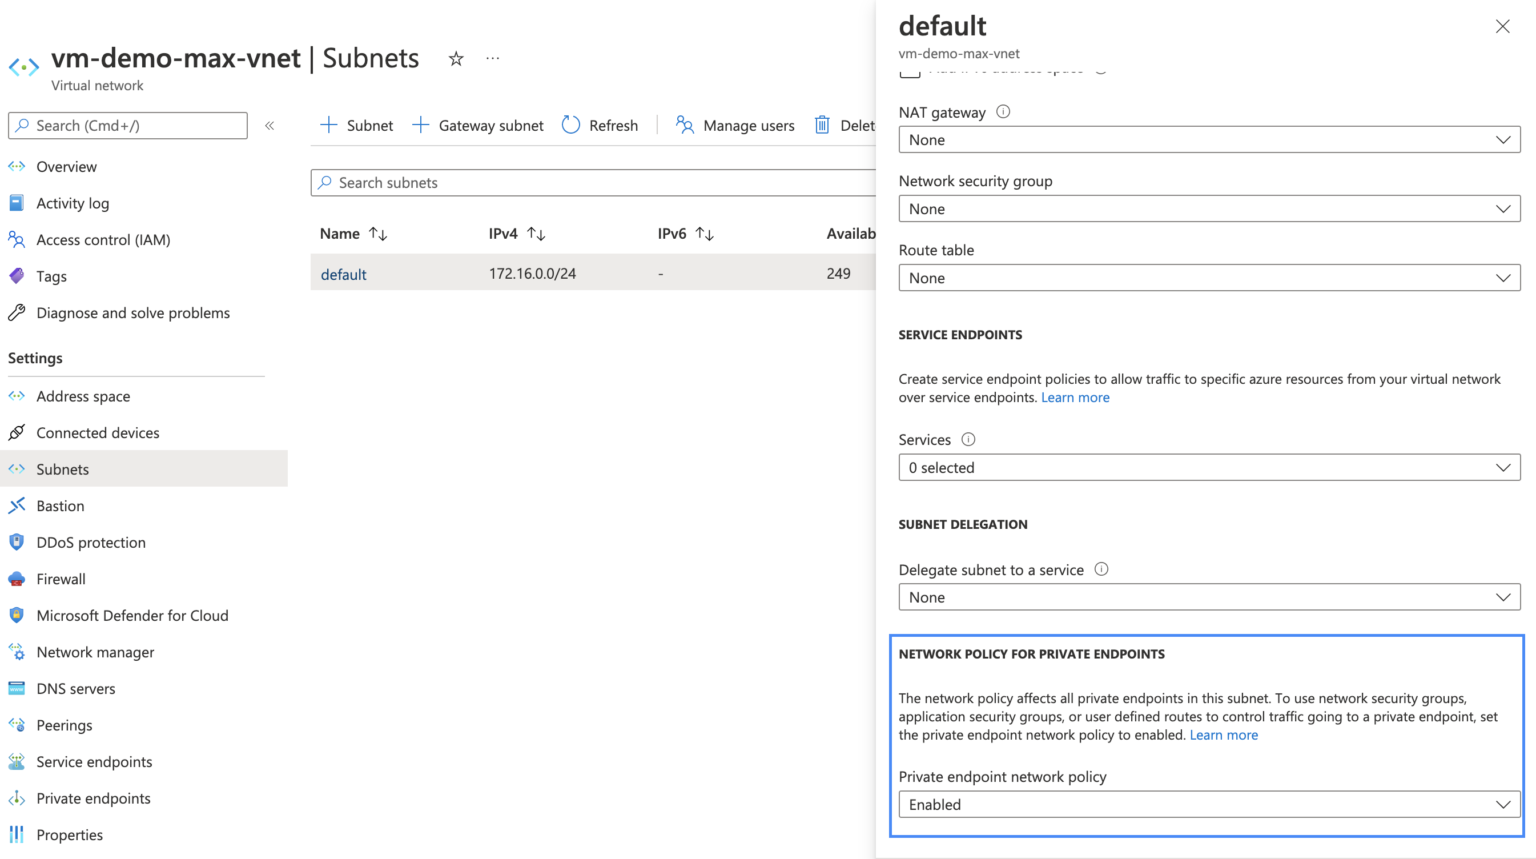Screen dimensions: 1536x859
Task: Click the DDoS protection shield icon
Action: click(x=17, y=542)
